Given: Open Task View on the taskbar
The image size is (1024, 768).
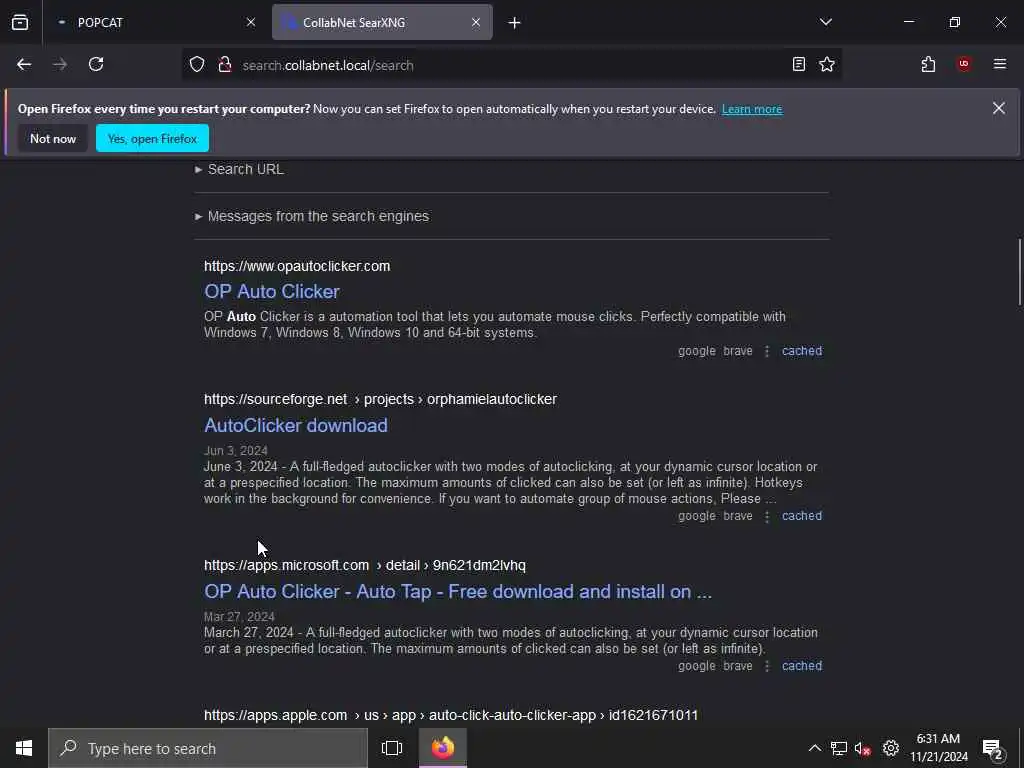Looking at the screenshot, I should [392, 748].
